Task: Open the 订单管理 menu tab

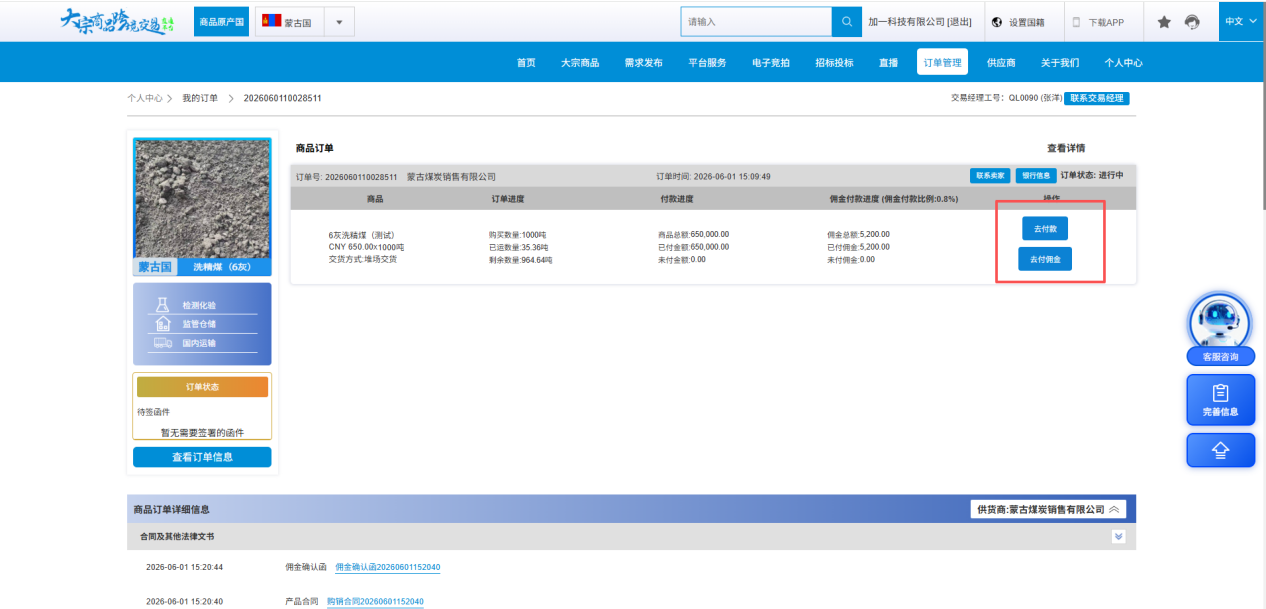Action: click(x=942, y=62)
